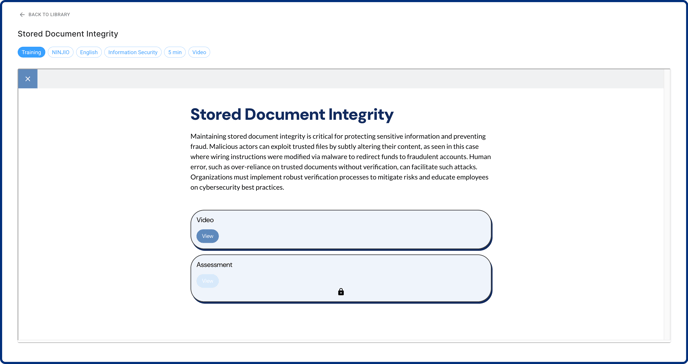
Task: Click the Video card label
Action: (205, 220)
